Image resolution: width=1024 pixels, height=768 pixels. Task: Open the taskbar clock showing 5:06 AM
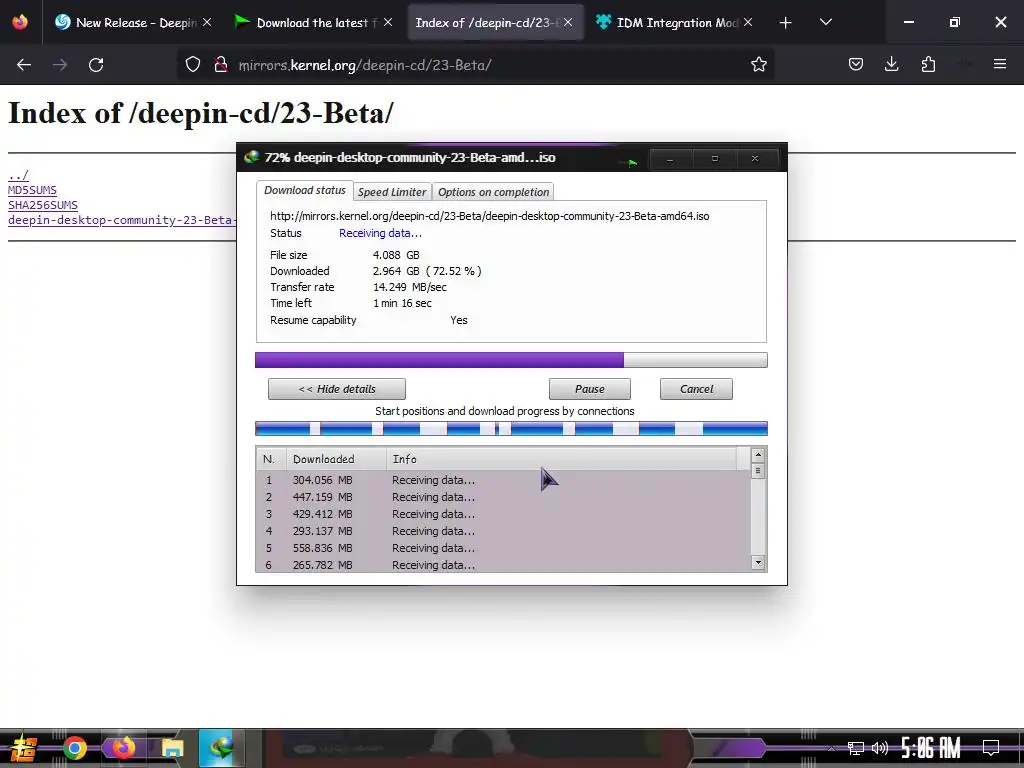pos(931,748)
